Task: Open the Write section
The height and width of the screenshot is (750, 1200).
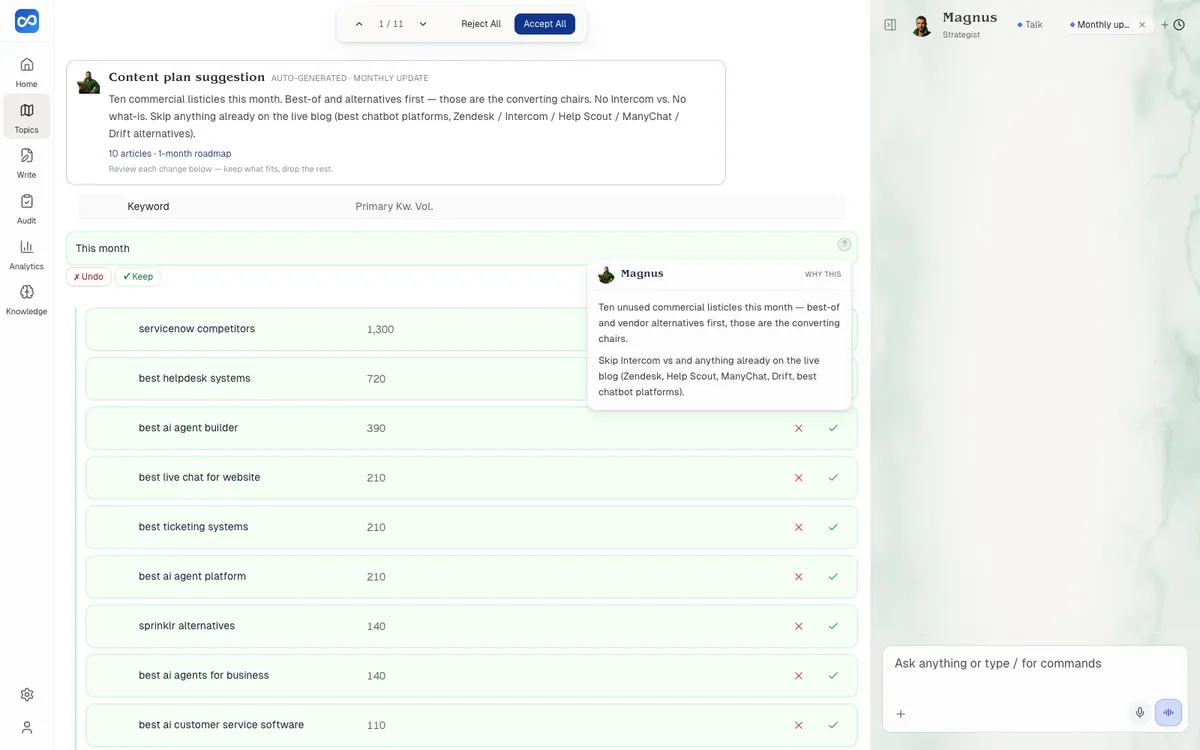Action: pyautogui.click(x=27, y=162)
